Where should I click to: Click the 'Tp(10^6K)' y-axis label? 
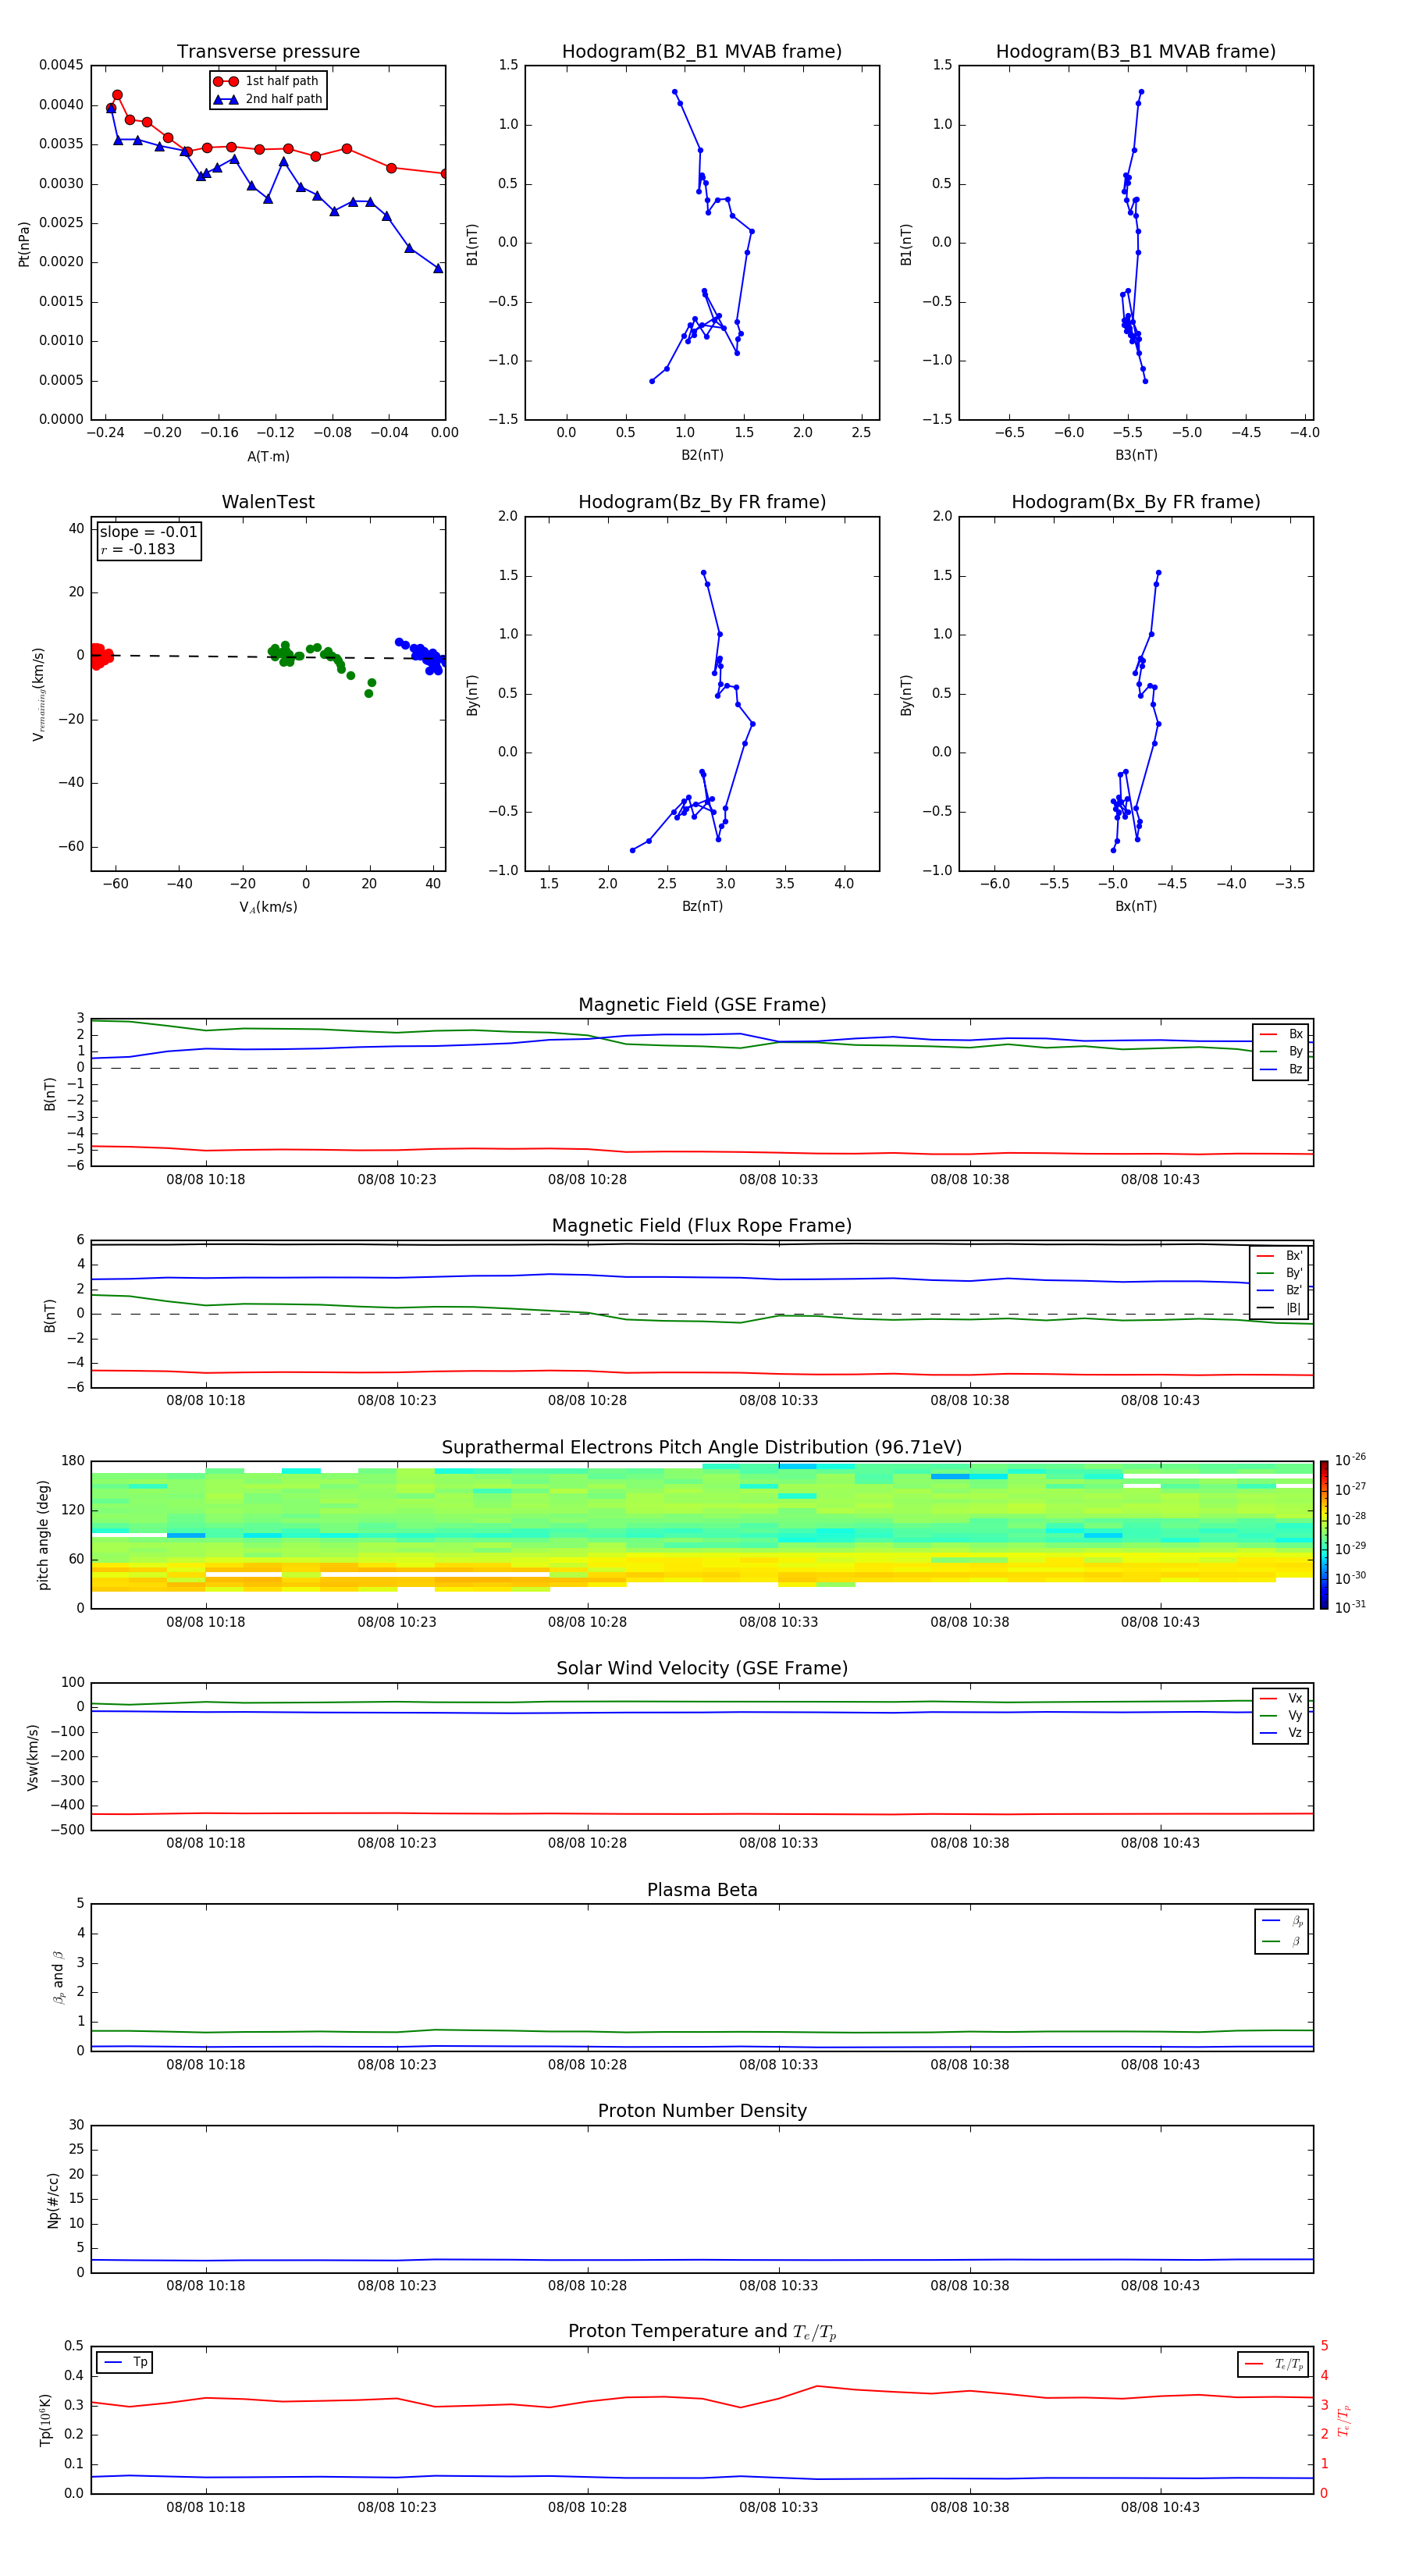(45, 2420)
